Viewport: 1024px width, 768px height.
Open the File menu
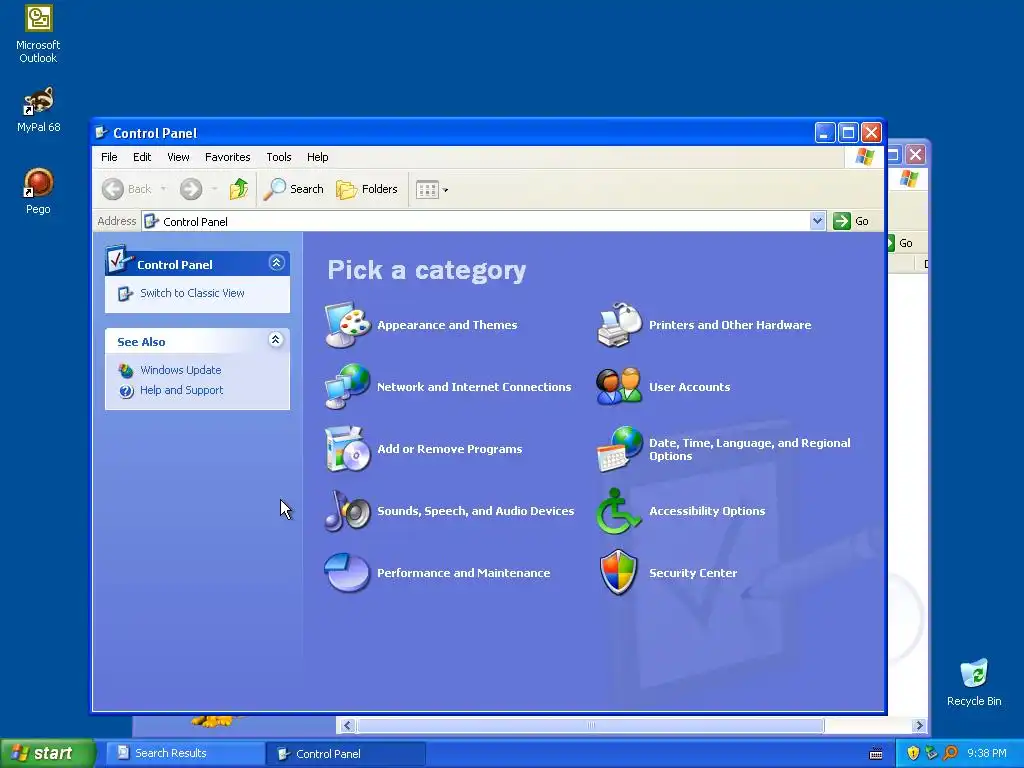tap(109, 157)
